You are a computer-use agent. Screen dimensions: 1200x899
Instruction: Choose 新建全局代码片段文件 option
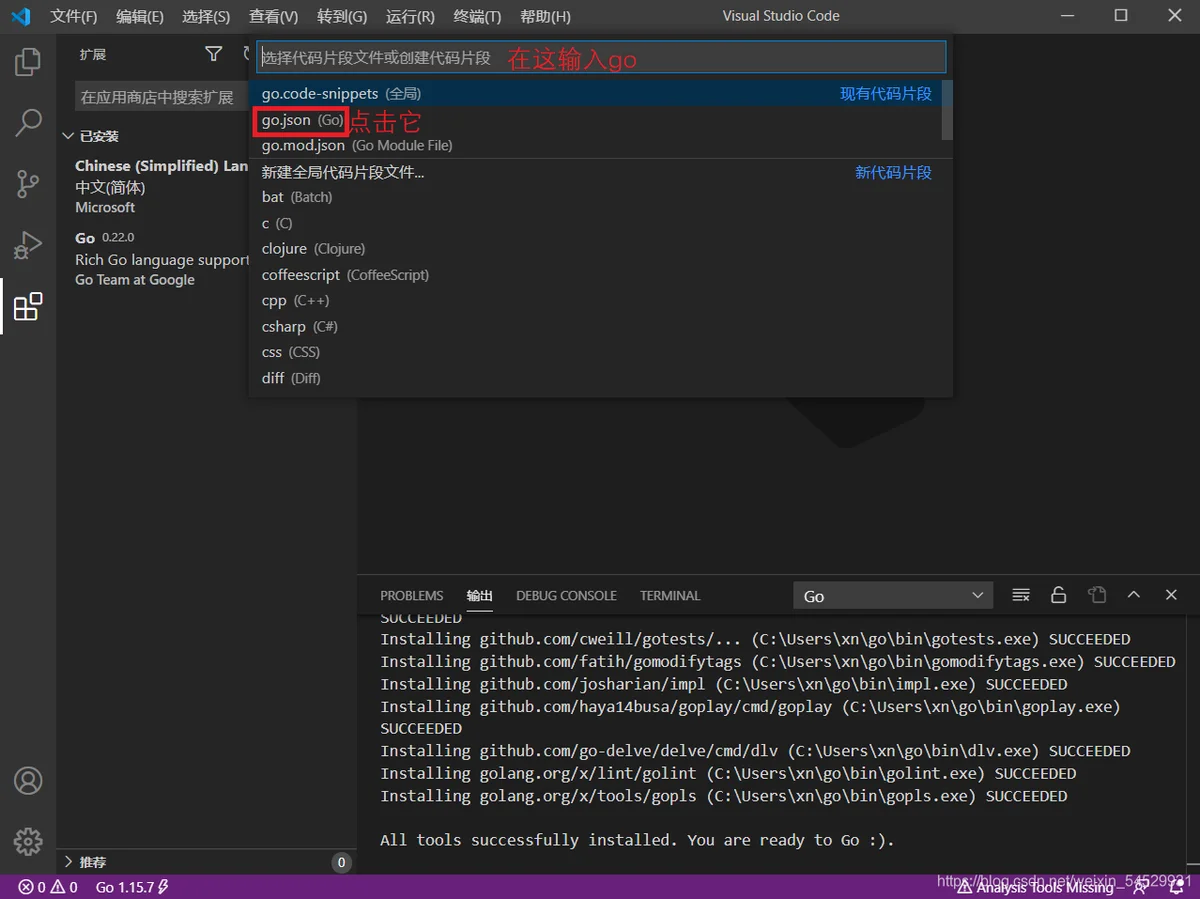595,172
